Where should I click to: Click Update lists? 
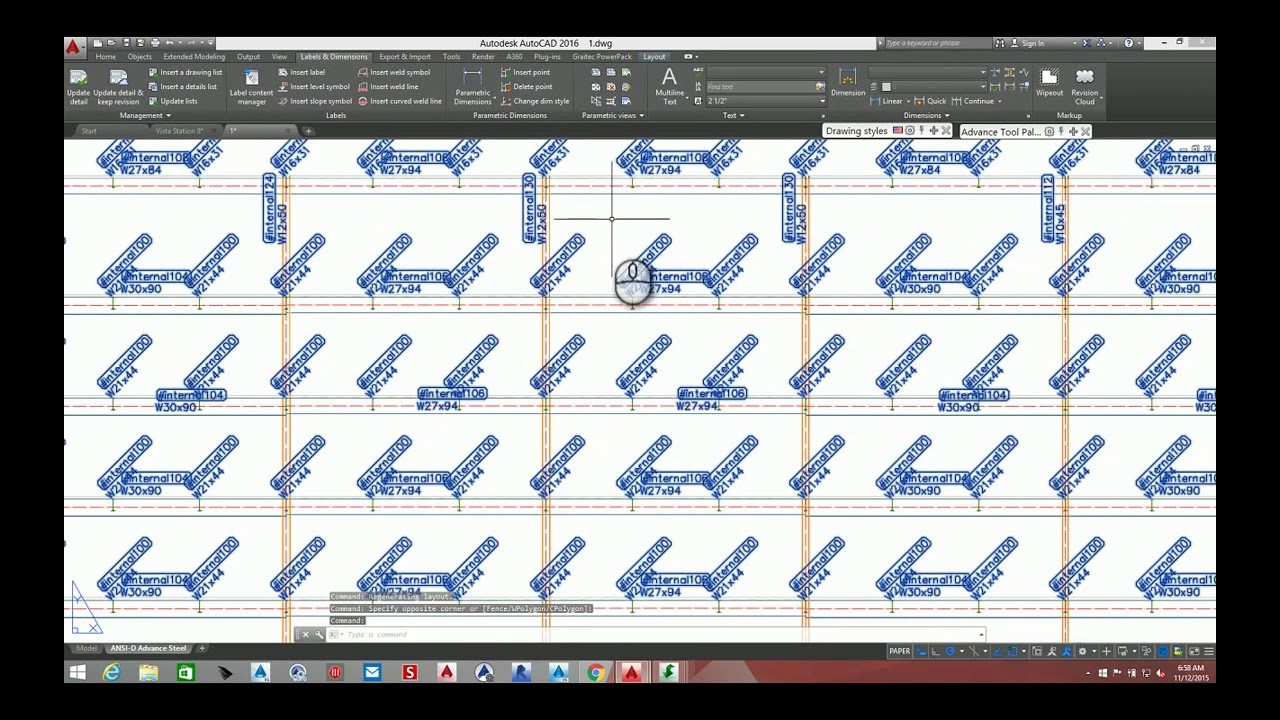tap(173, 101)
